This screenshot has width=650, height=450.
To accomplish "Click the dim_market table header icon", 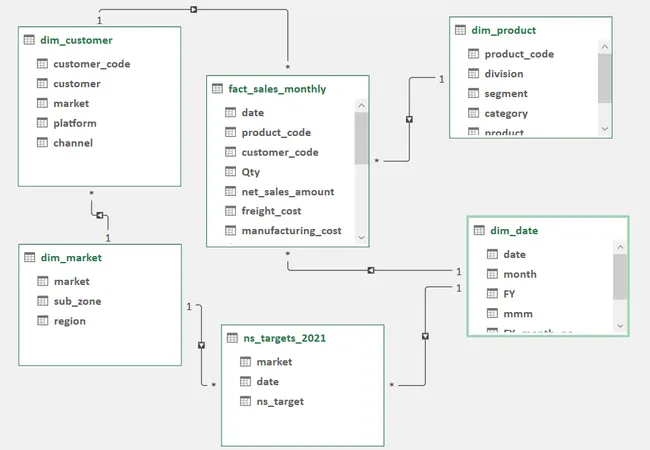I will click(29, 257).
